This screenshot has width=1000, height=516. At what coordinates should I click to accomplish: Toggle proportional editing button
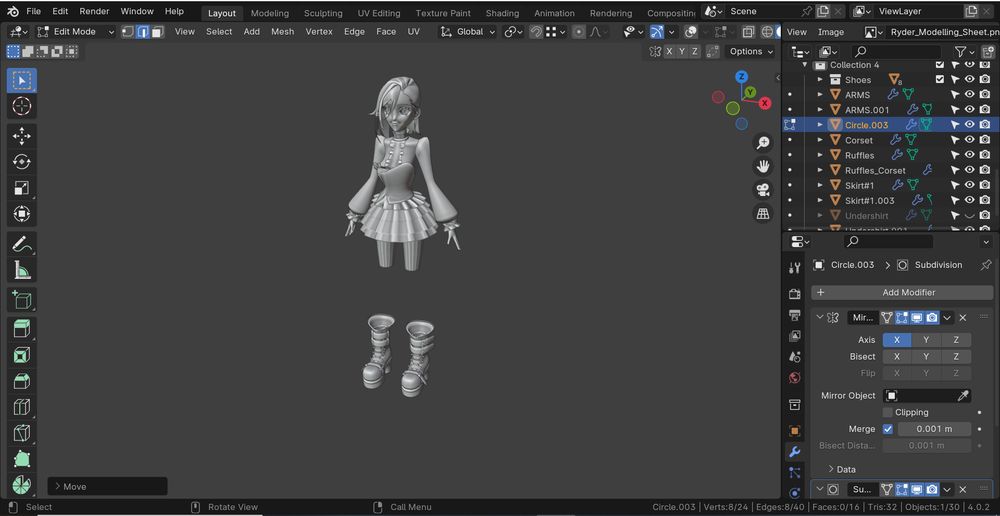click(x=579, y=31)
